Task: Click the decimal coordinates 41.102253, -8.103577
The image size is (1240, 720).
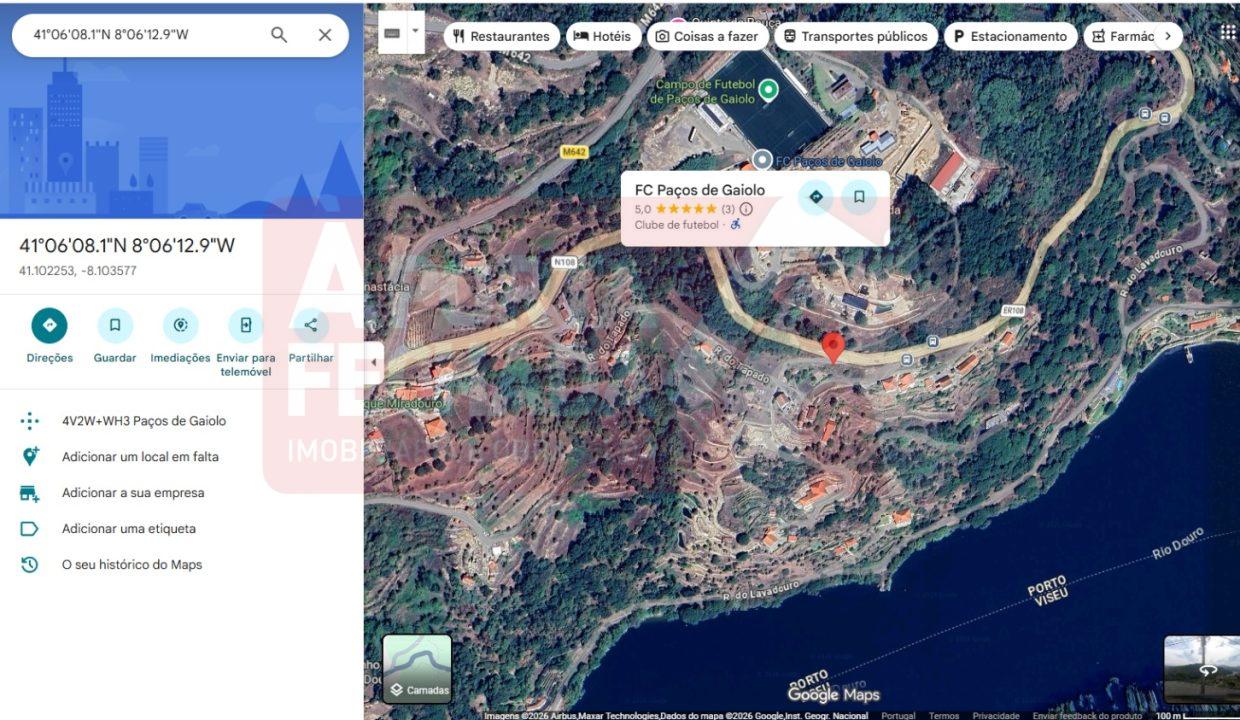Action: tap(78, 271)
